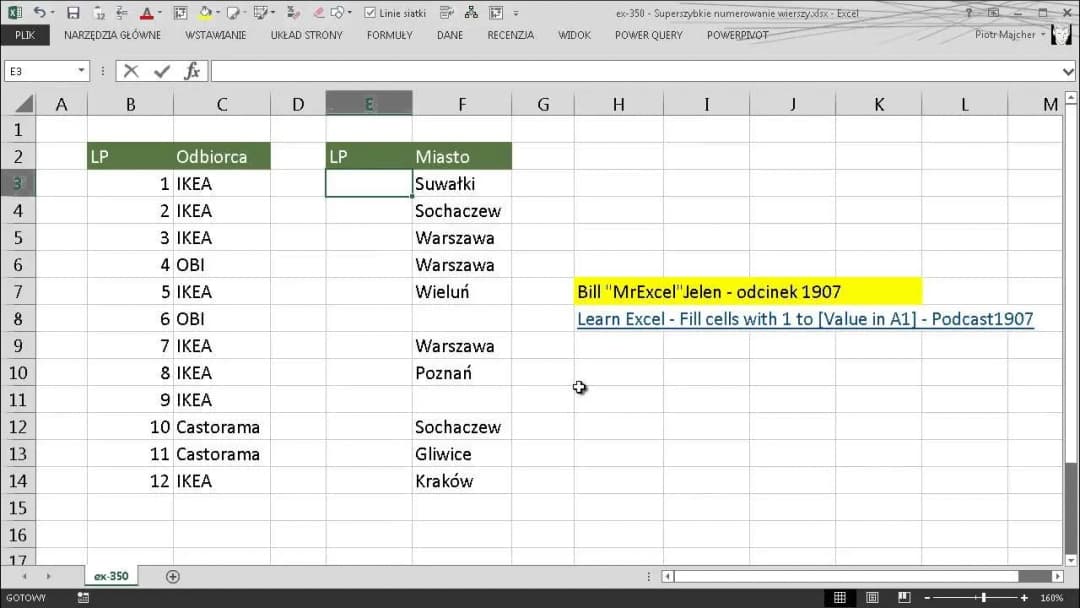Click the Undo arrow icon

pos(40,13)
